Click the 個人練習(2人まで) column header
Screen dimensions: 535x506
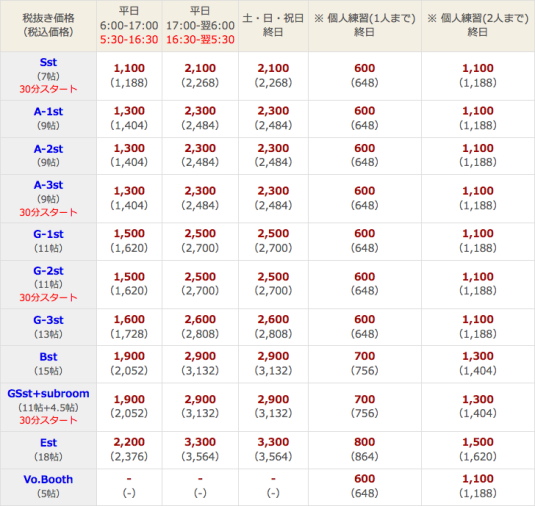[478, 26]
